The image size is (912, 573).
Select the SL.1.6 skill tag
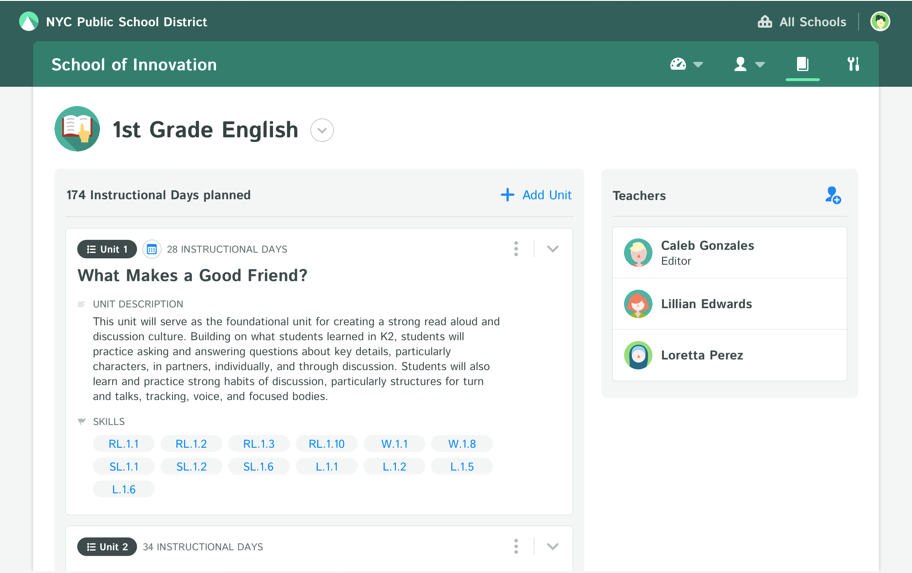point(258,467)
